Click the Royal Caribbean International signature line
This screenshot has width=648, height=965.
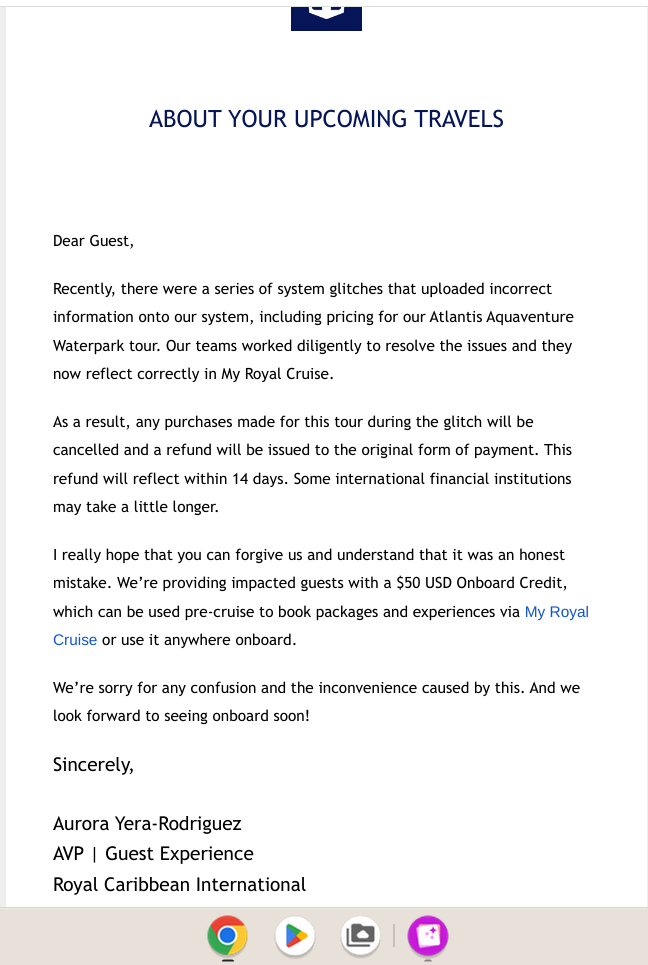point(179,884)
